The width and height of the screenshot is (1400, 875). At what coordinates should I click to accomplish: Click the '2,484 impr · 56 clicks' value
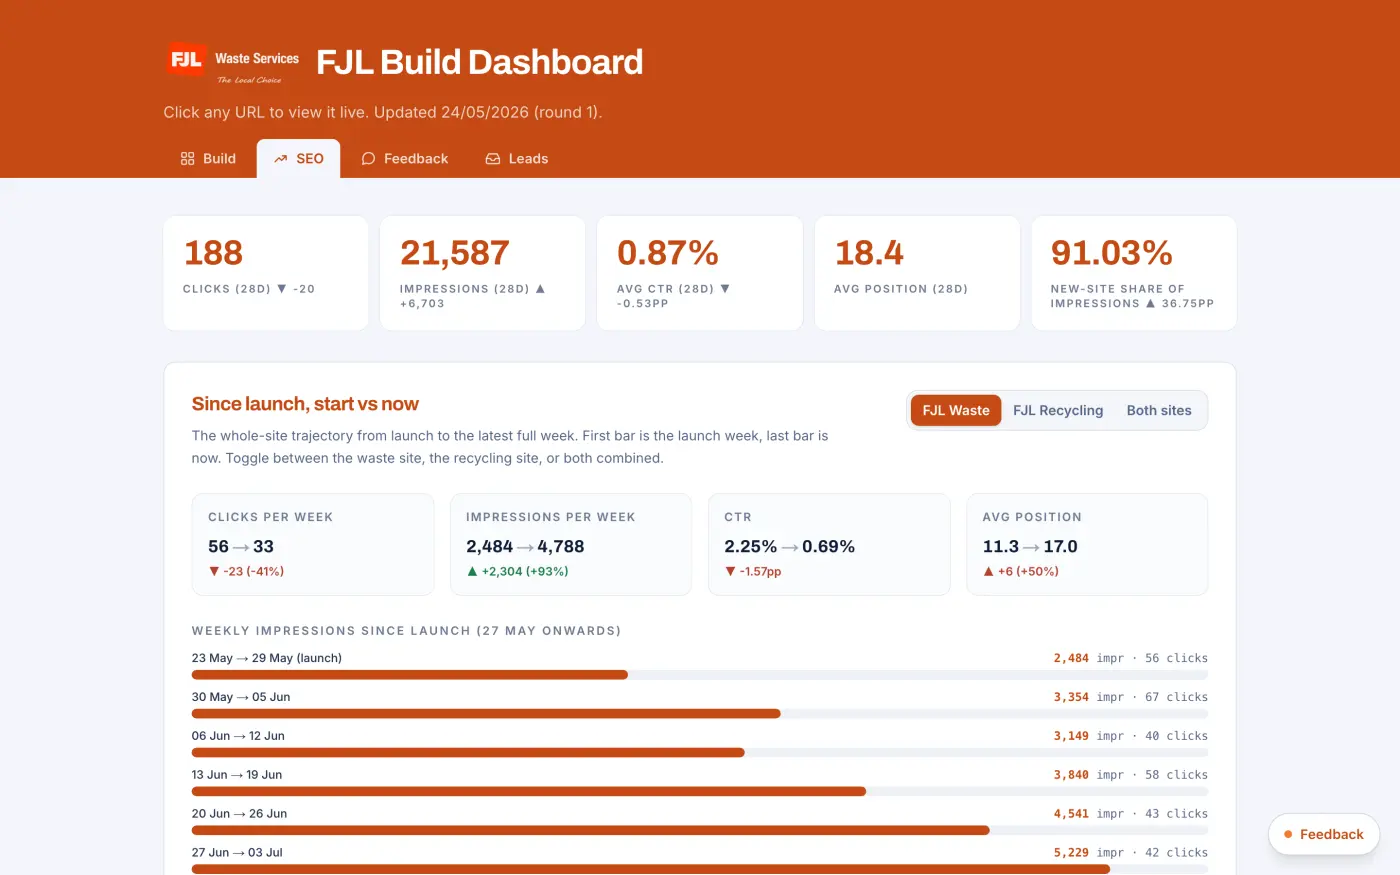point(1130,658)
